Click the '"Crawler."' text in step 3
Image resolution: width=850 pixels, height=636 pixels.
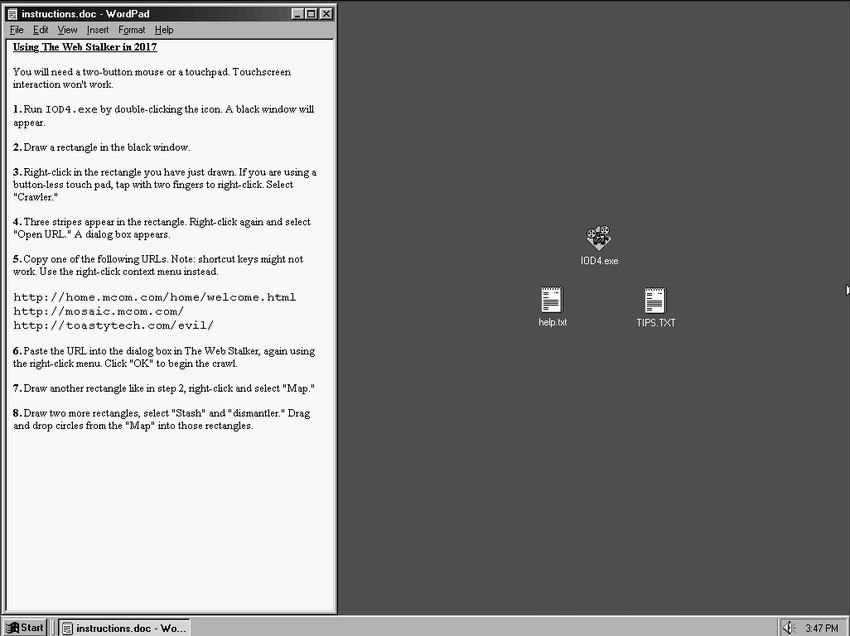tap(35, 197)
